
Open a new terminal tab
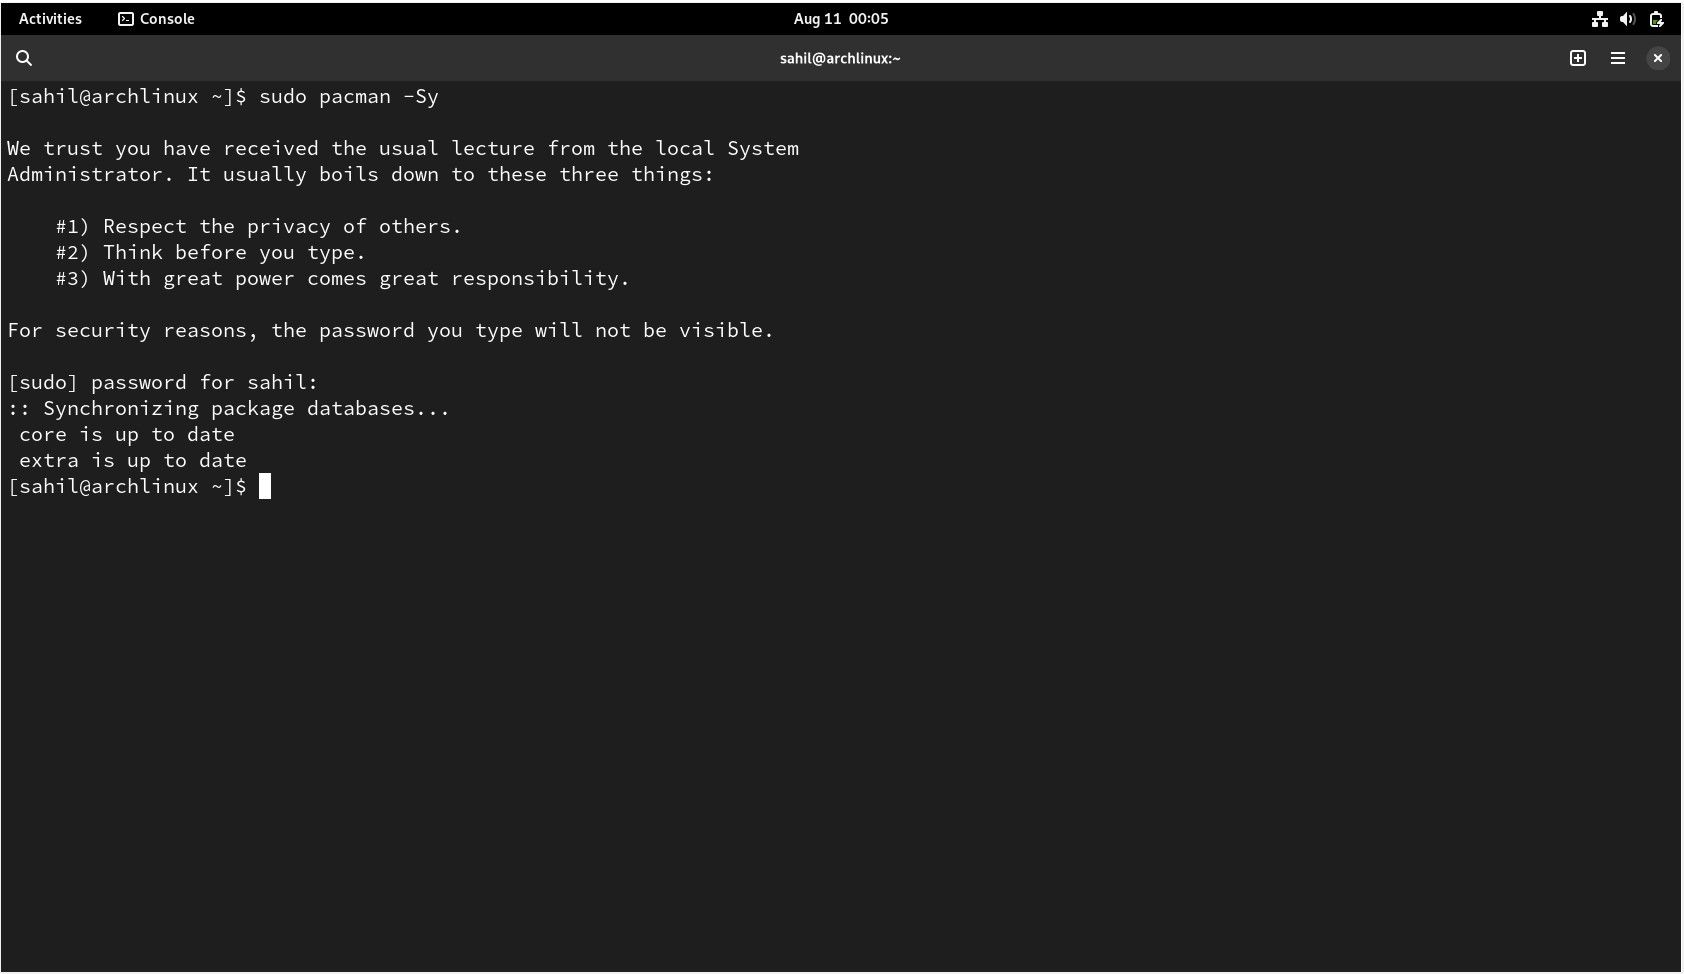[1578, 58]
